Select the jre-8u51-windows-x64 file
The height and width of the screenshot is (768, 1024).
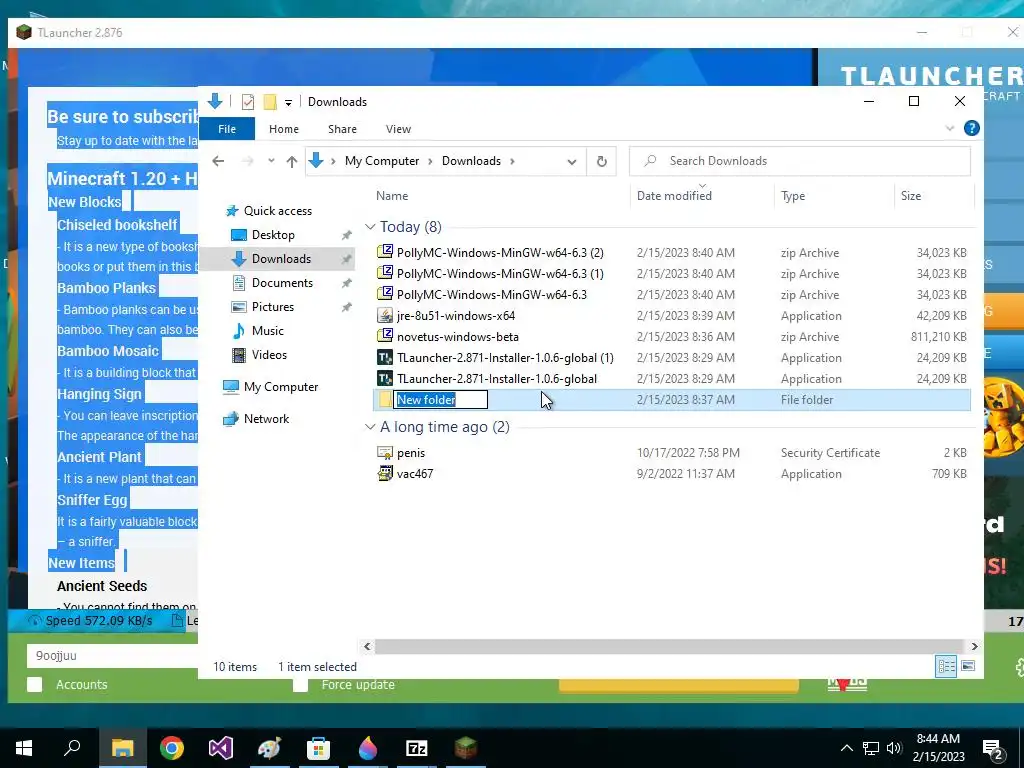click(x=455, y=316)
